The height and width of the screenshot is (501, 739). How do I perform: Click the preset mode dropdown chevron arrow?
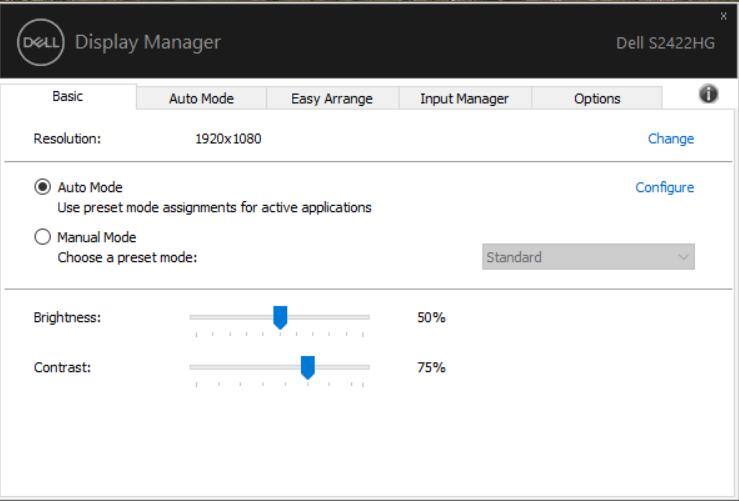click(x=683, y=257)
